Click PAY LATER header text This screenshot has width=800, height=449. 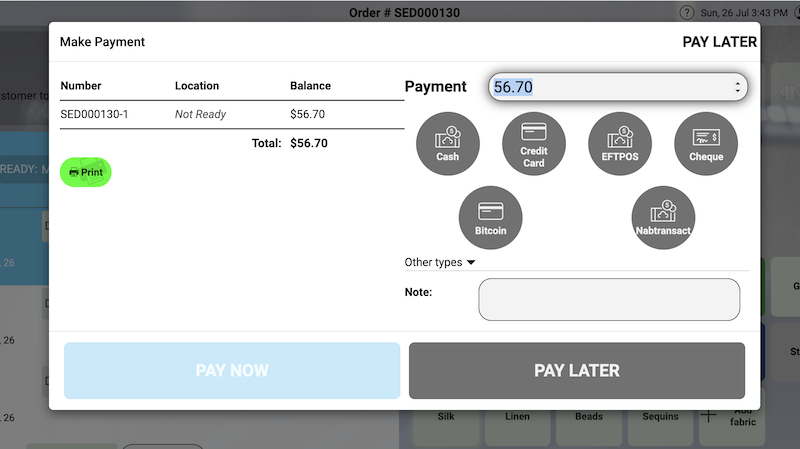719,42
